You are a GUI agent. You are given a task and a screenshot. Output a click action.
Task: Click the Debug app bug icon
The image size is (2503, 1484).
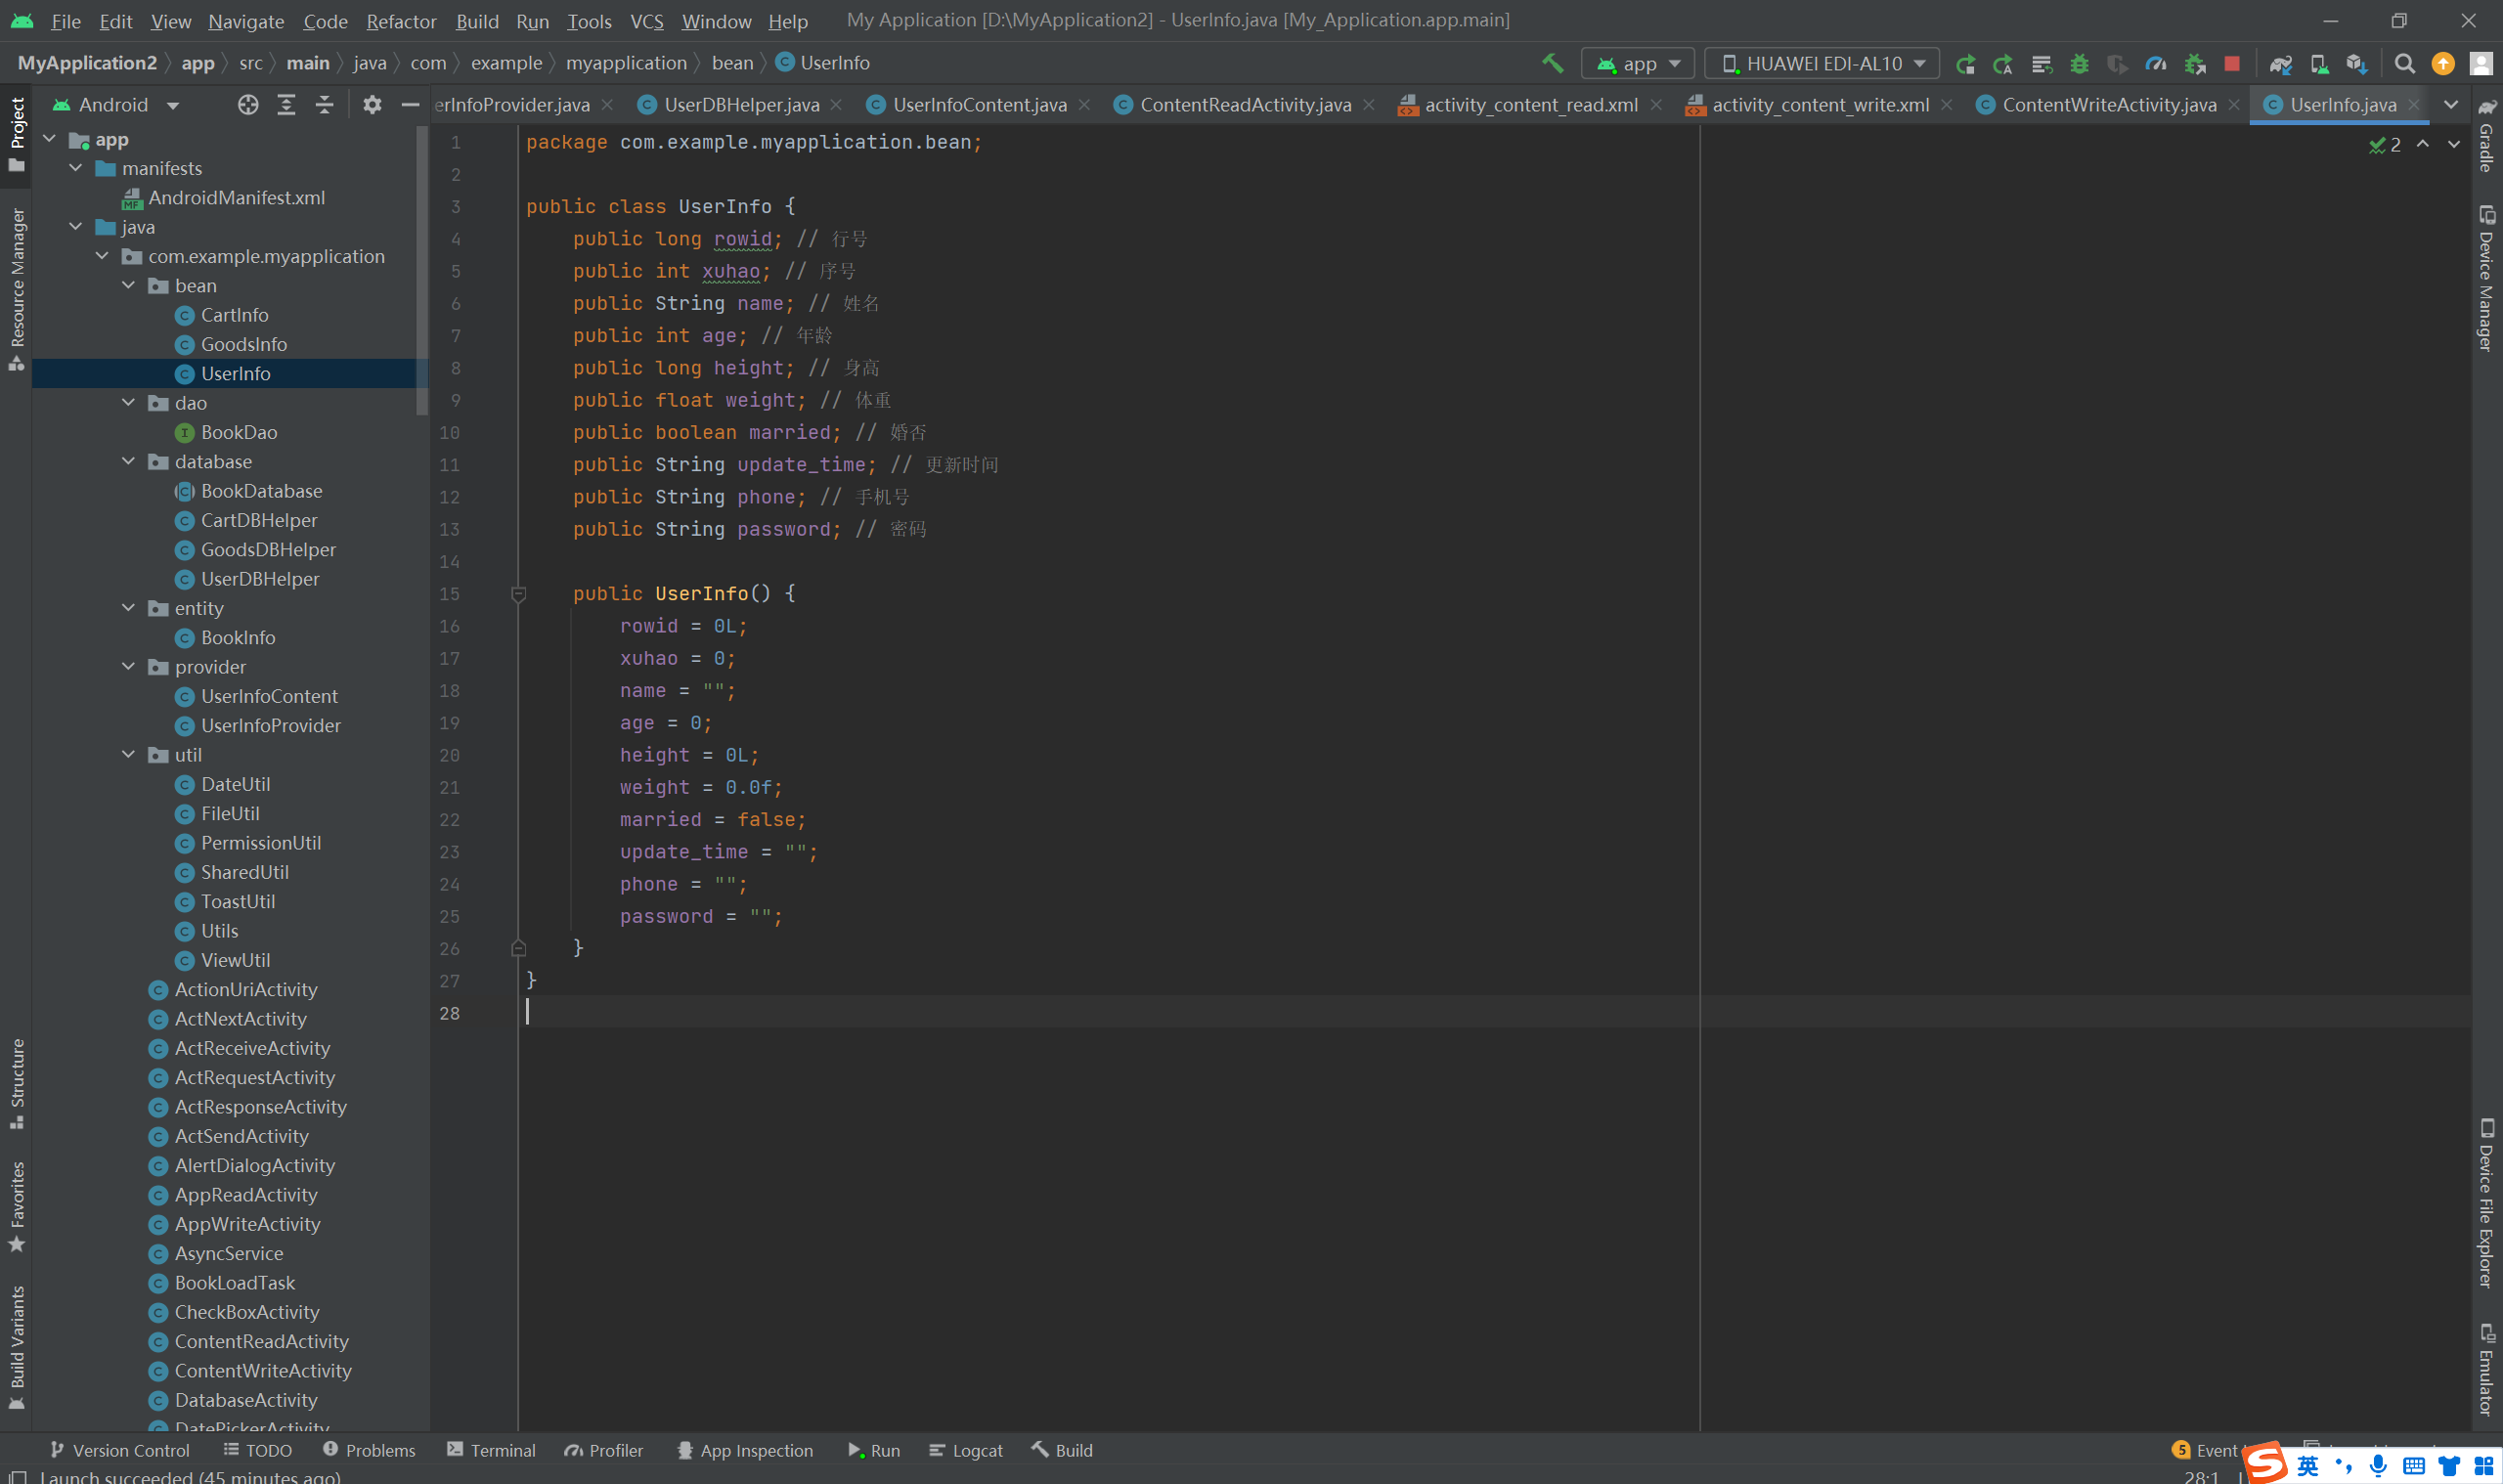2079,63
